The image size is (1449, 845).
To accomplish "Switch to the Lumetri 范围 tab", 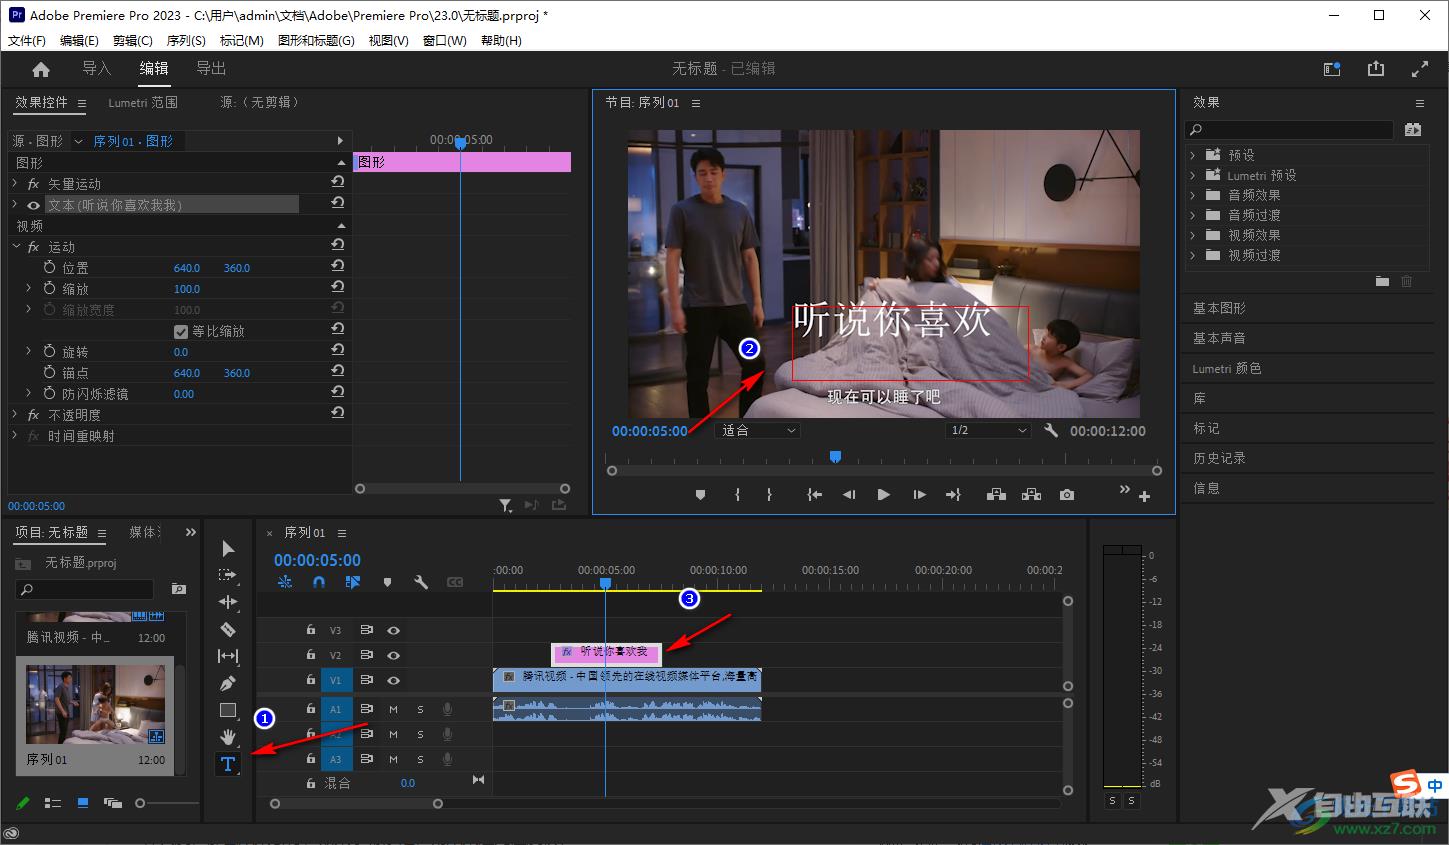I will point(143,102).
